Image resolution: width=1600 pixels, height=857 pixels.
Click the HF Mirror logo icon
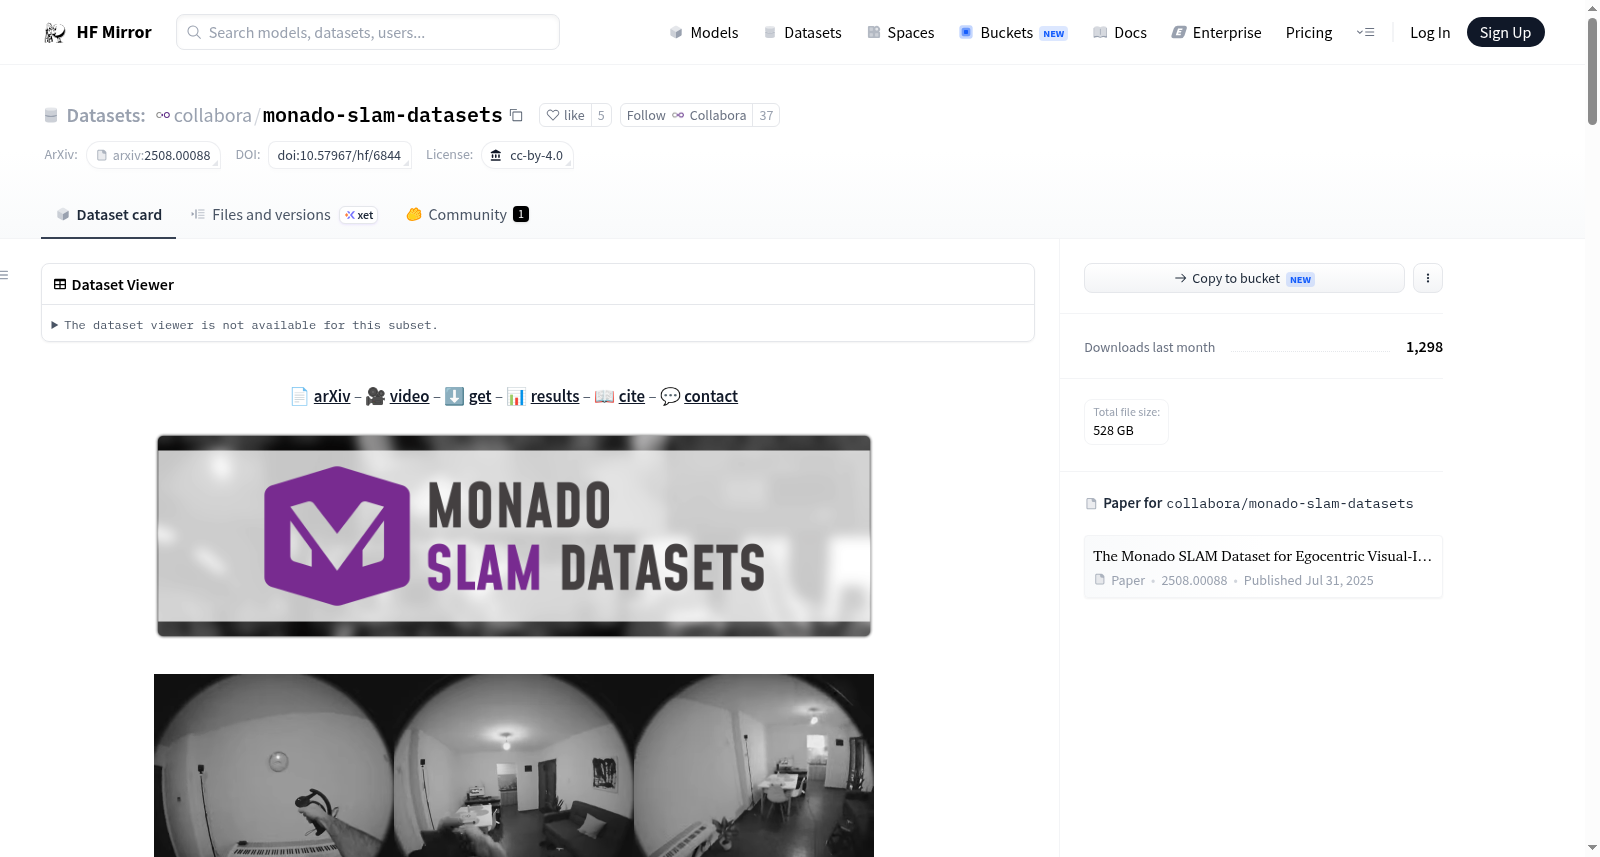click(x=55, y=33)
